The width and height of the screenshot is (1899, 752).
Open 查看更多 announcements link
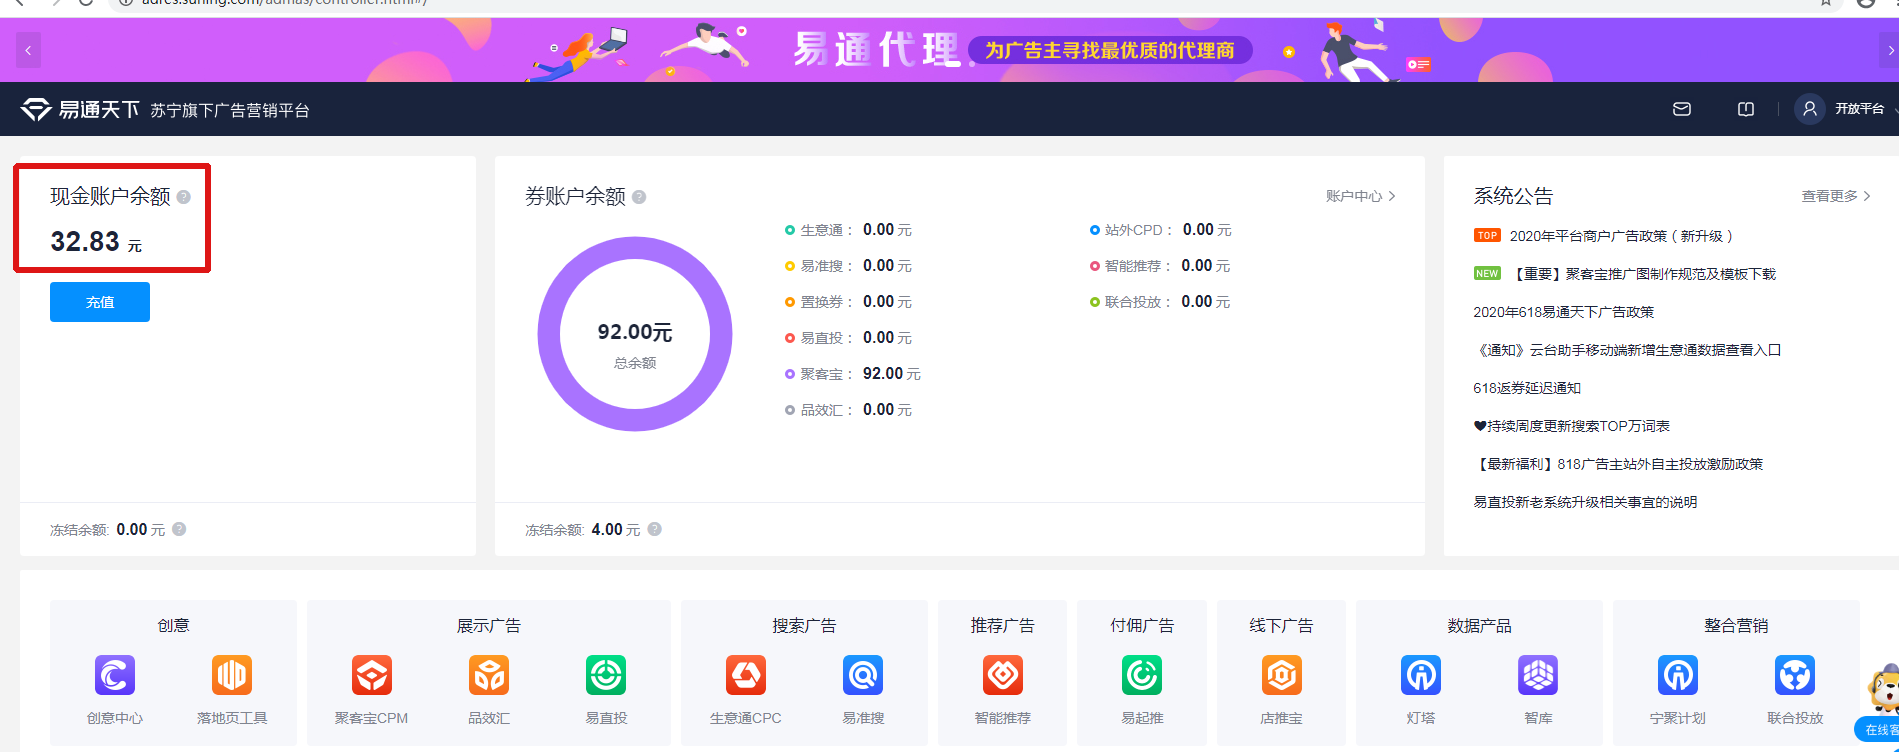click(x=1836, y=196)
